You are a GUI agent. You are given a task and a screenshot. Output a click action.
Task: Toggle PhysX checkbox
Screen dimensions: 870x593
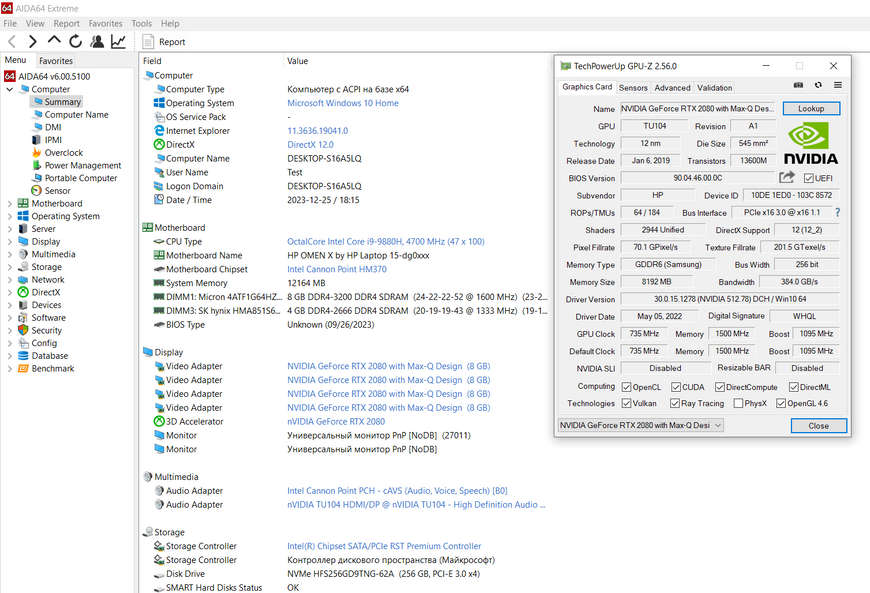coord(738,403)
